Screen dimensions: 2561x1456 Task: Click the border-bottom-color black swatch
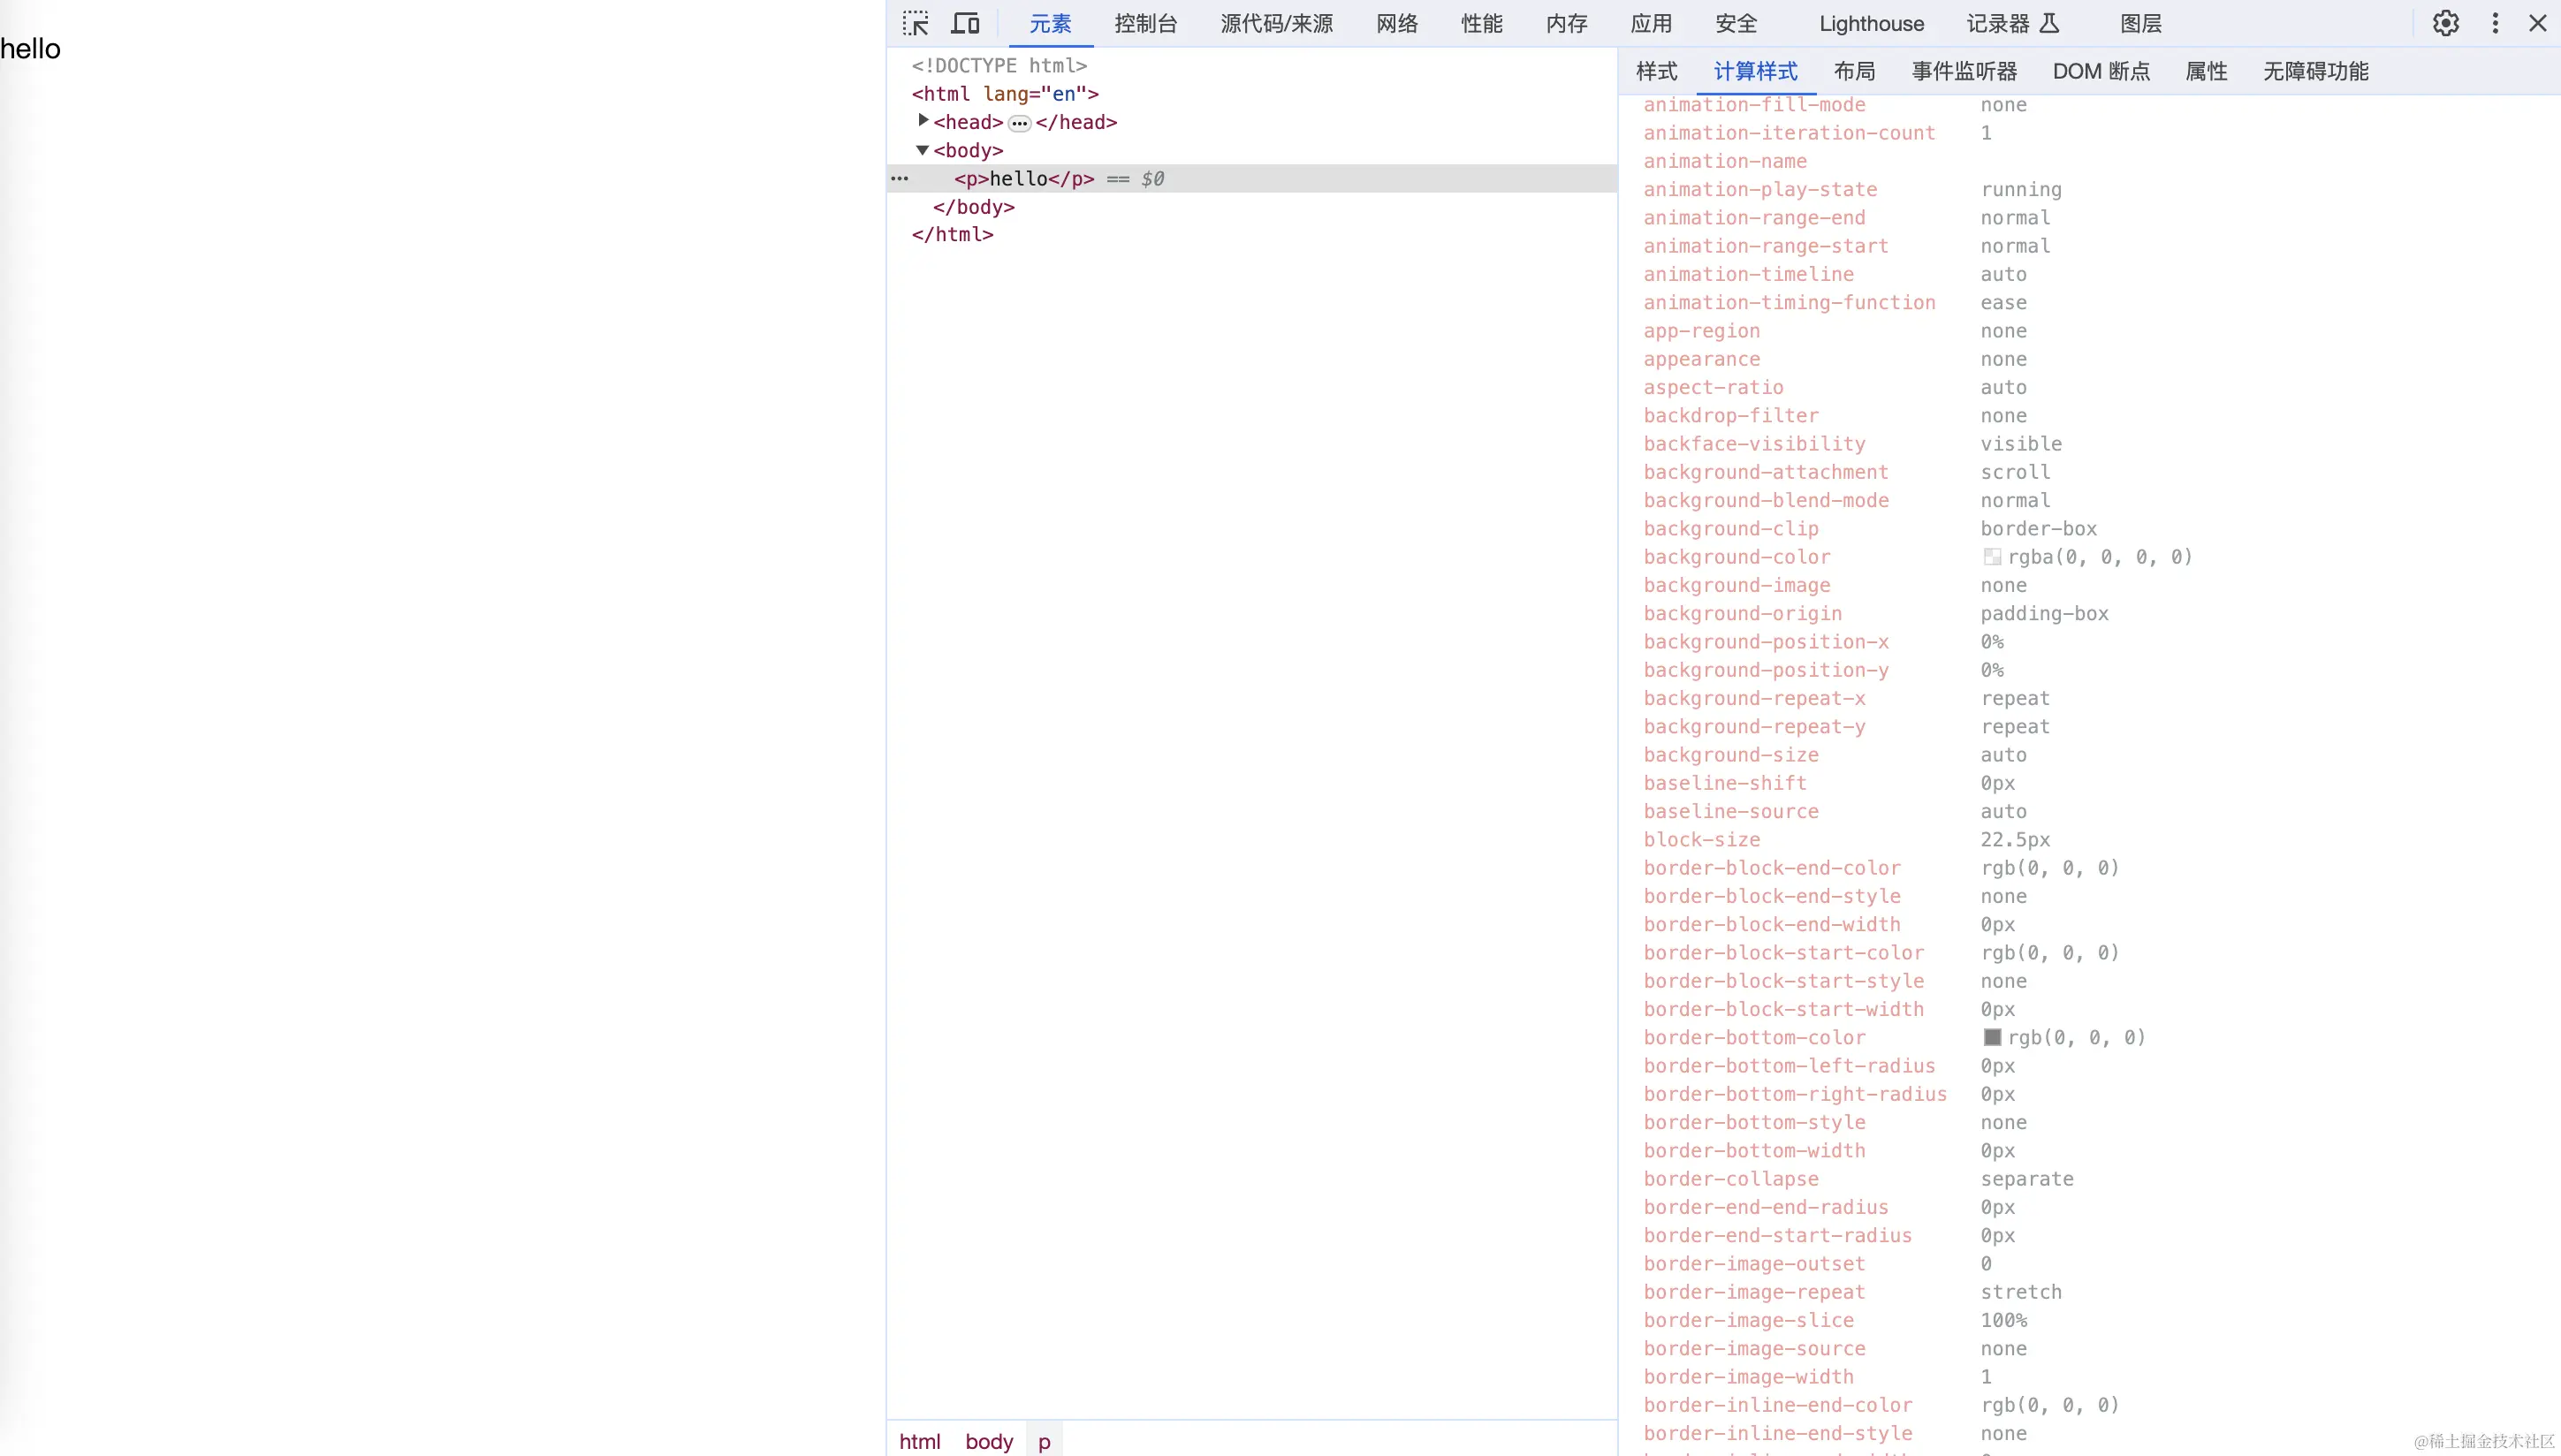click(x=1992, y=1037)
